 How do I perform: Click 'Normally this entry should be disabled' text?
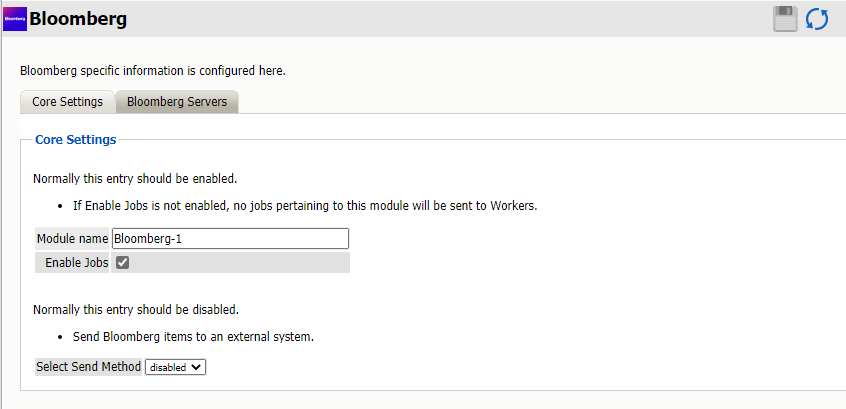(x=135, y=309)
